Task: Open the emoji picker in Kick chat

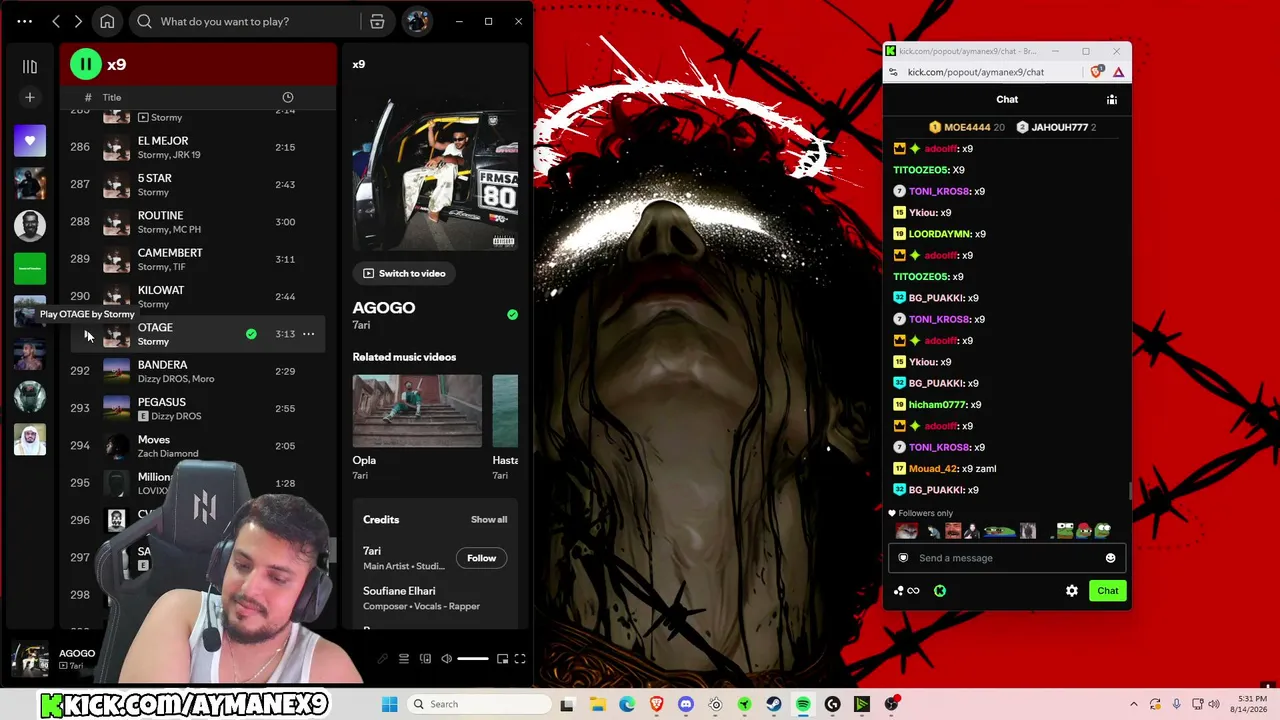Action: point(1110,558)
